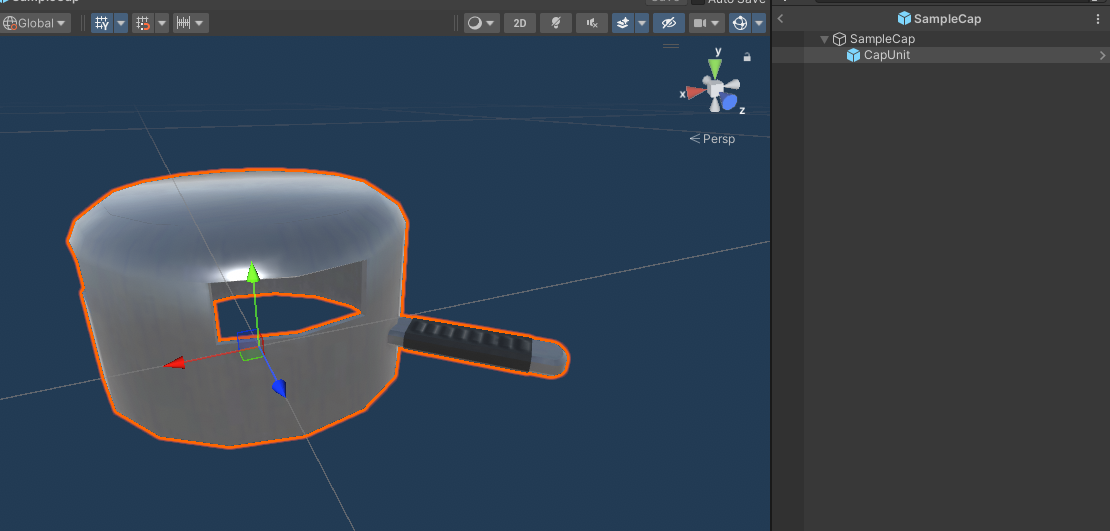Open the hierarchy panel three-dot menu

[x=1098, y=19]
